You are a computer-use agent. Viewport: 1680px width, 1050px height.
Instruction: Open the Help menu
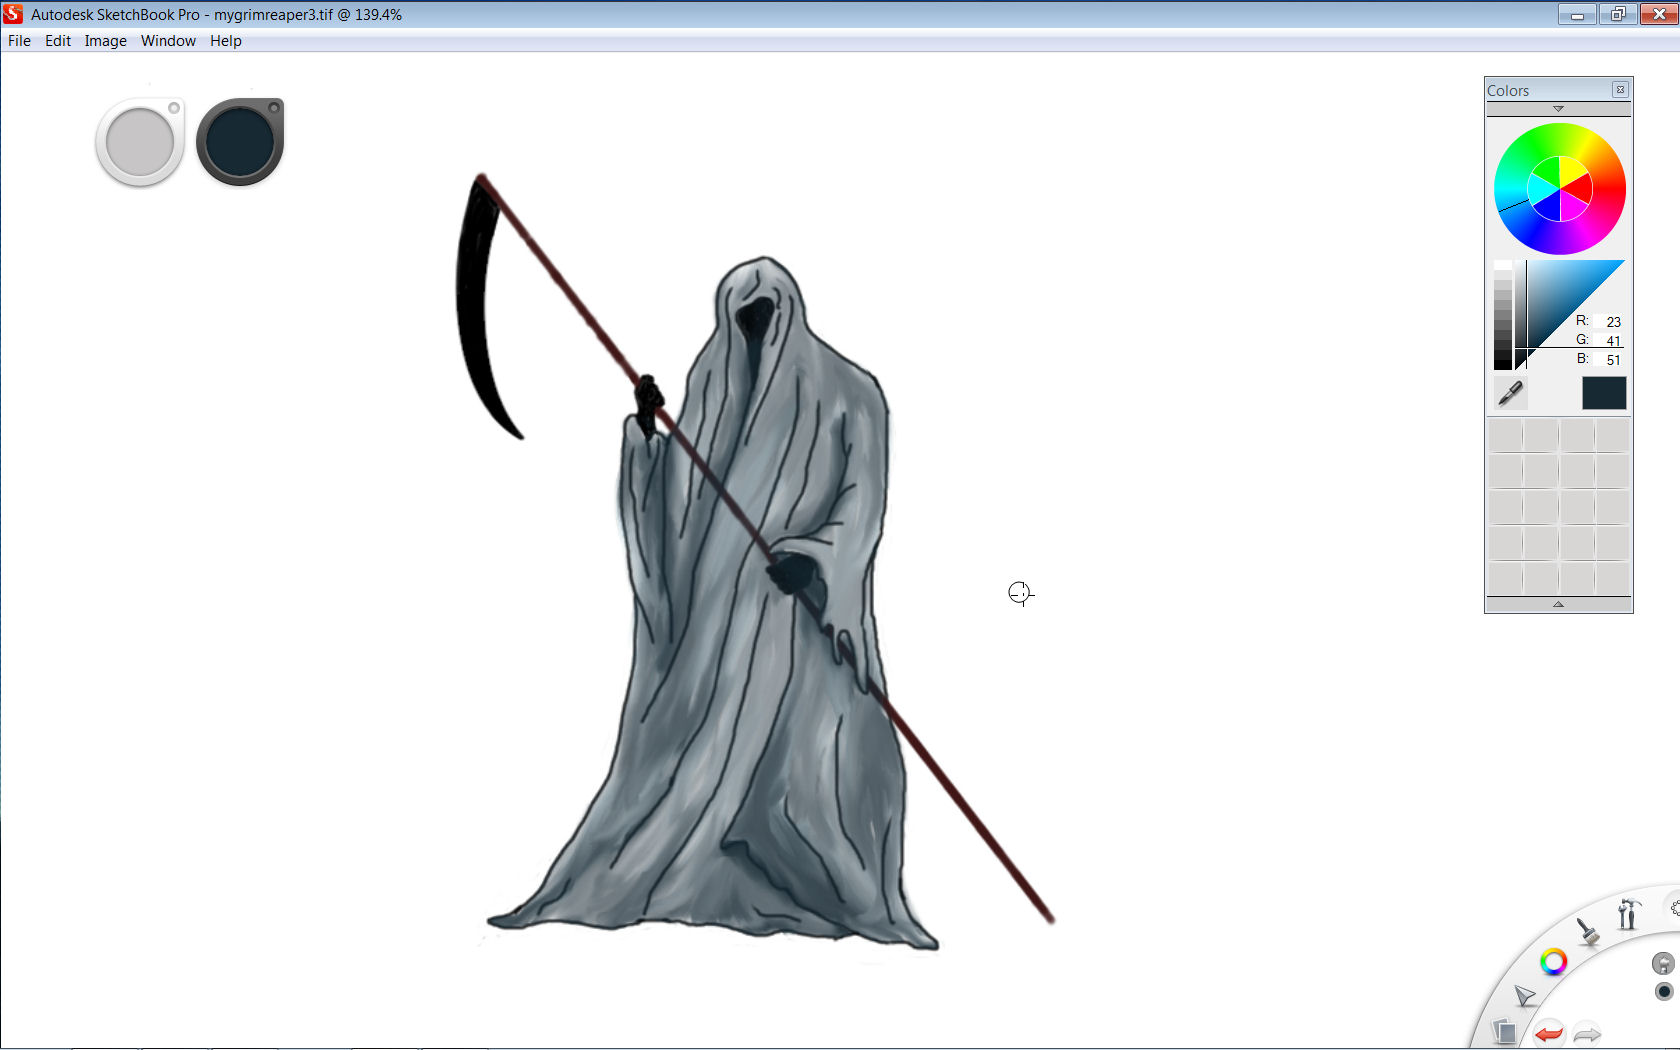pyautogui.click(x=225, y=41)
